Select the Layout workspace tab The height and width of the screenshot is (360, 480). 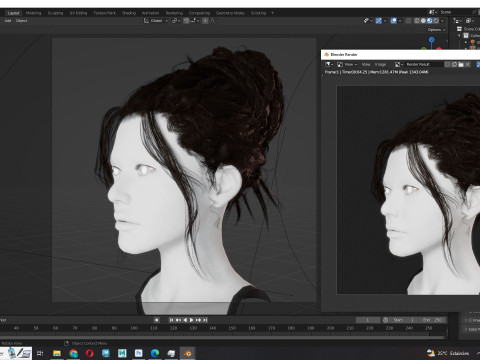click(13, 13)
